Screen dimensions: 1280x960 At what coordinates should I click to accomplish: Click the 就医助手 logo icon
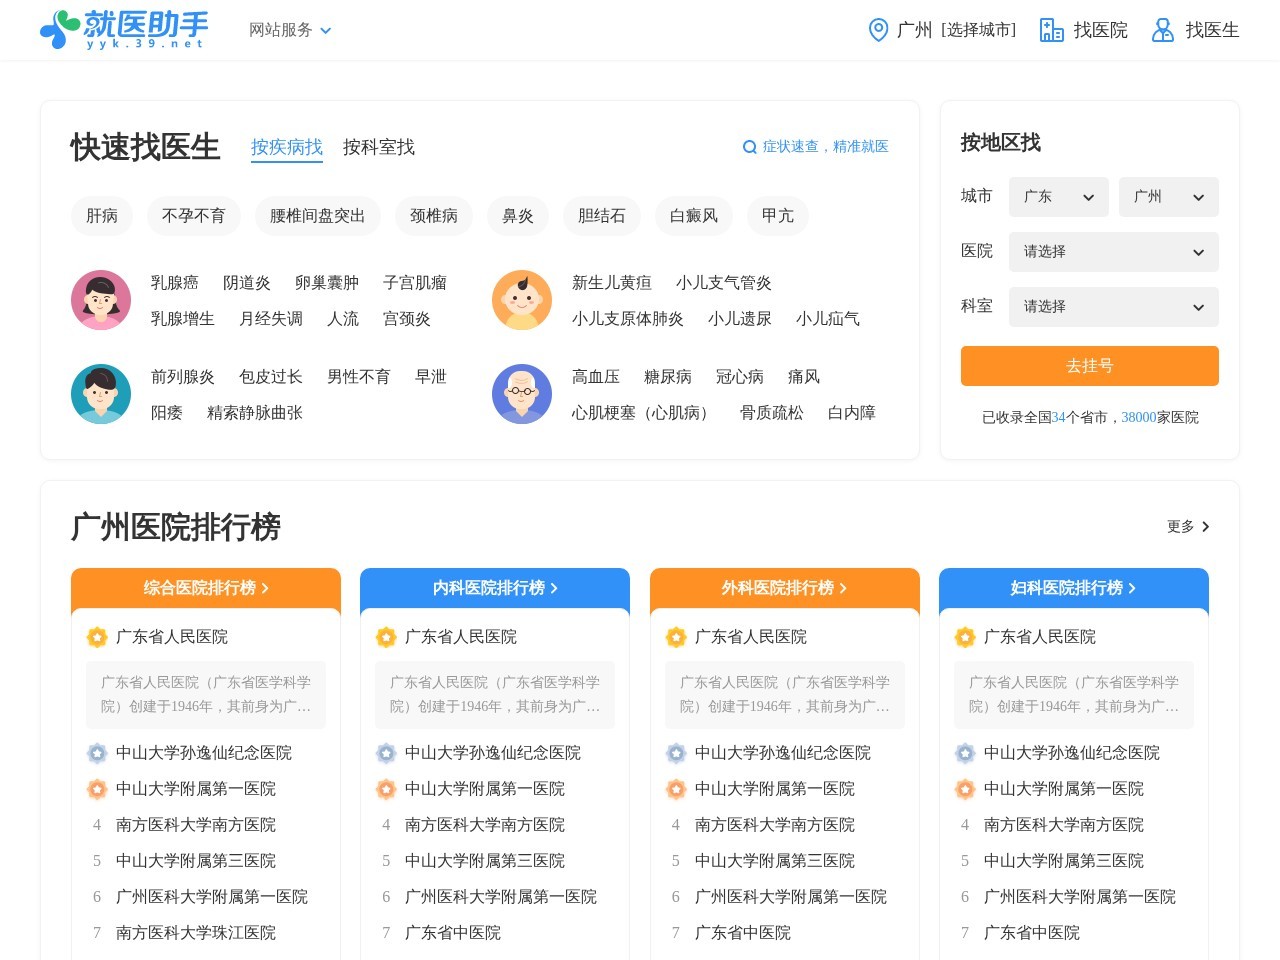(59, 29)
